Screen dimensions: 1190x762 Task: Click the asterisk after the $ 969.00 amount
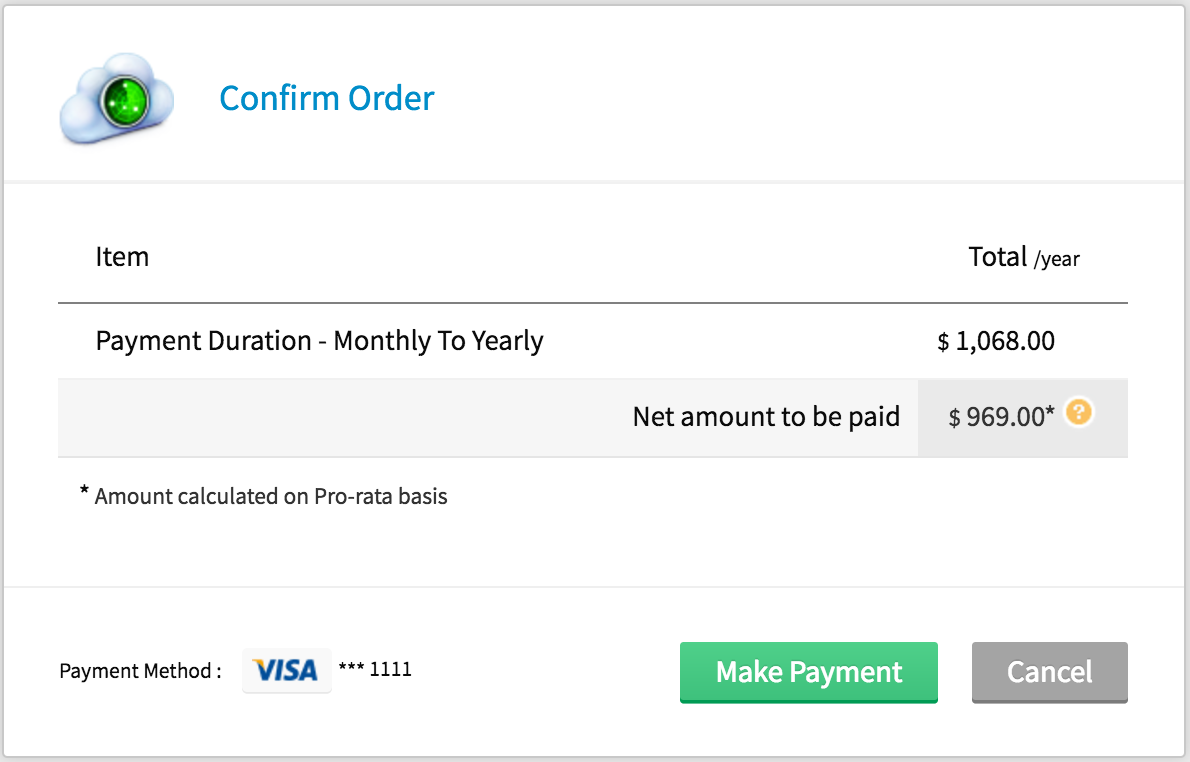pyautogui.click(x=1050, y=412)
